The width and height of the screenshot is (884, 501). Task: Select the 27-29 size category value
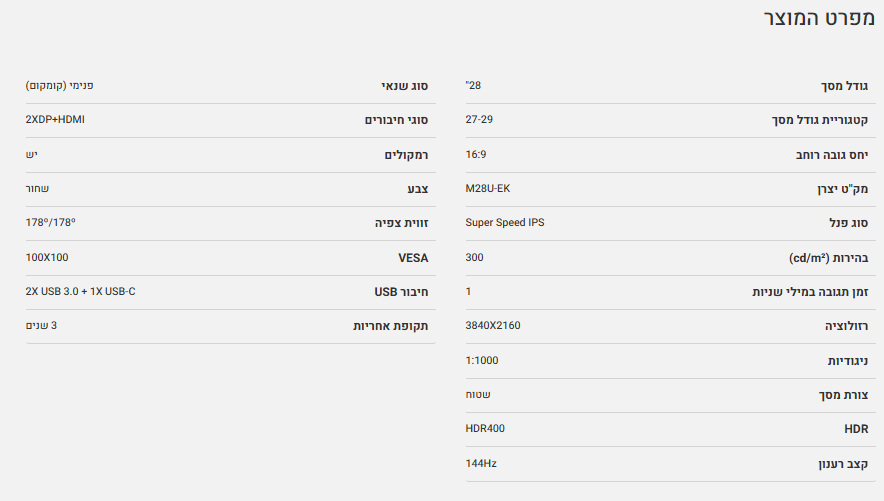[x=479, y=120]
